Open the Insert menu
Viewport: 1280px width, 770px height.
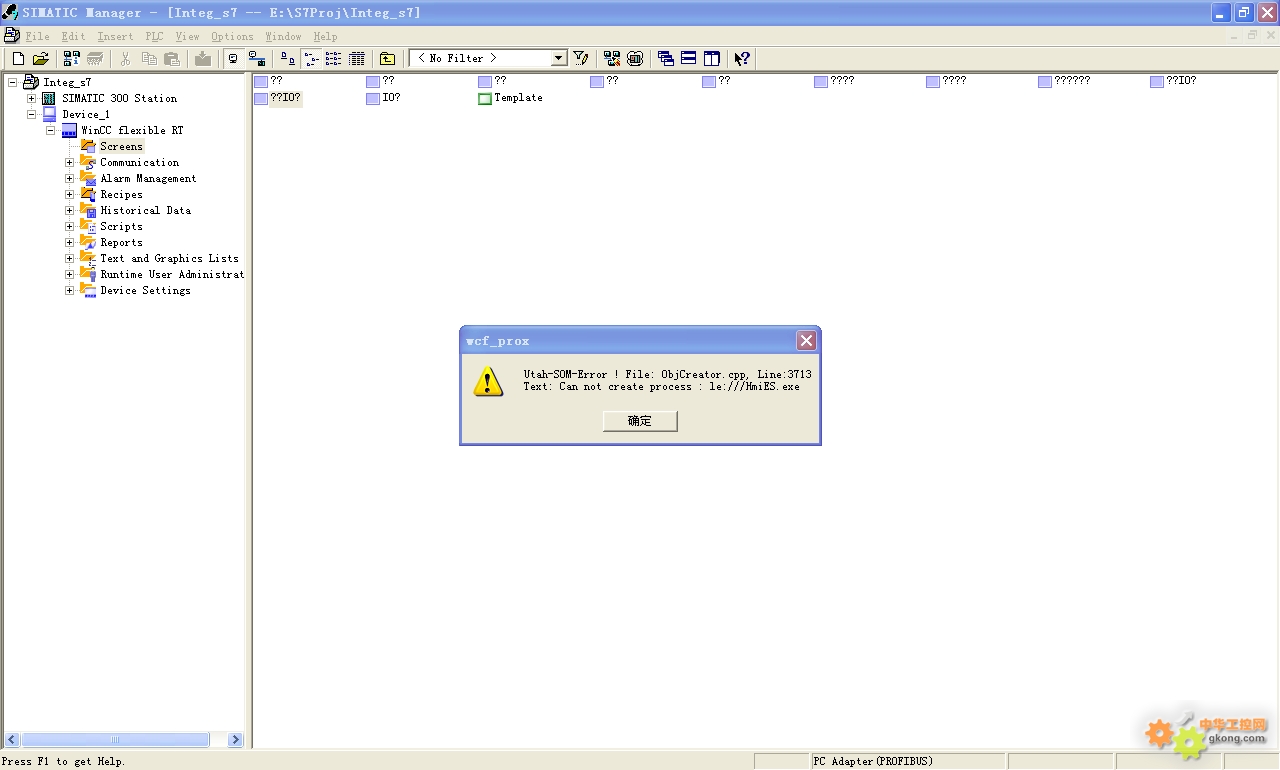point(115,36)
